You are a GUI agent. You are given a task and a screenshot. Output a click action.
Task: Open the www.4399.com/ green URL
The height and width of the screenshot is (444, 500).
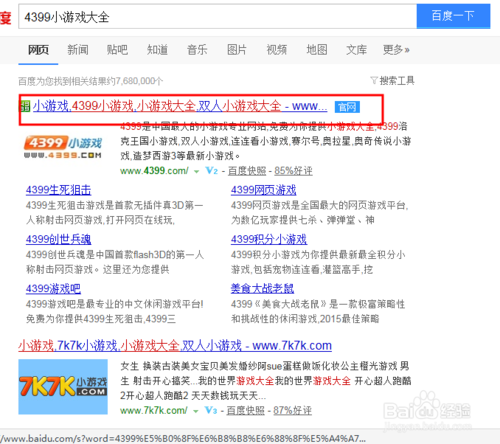click(x=154, y=171)
